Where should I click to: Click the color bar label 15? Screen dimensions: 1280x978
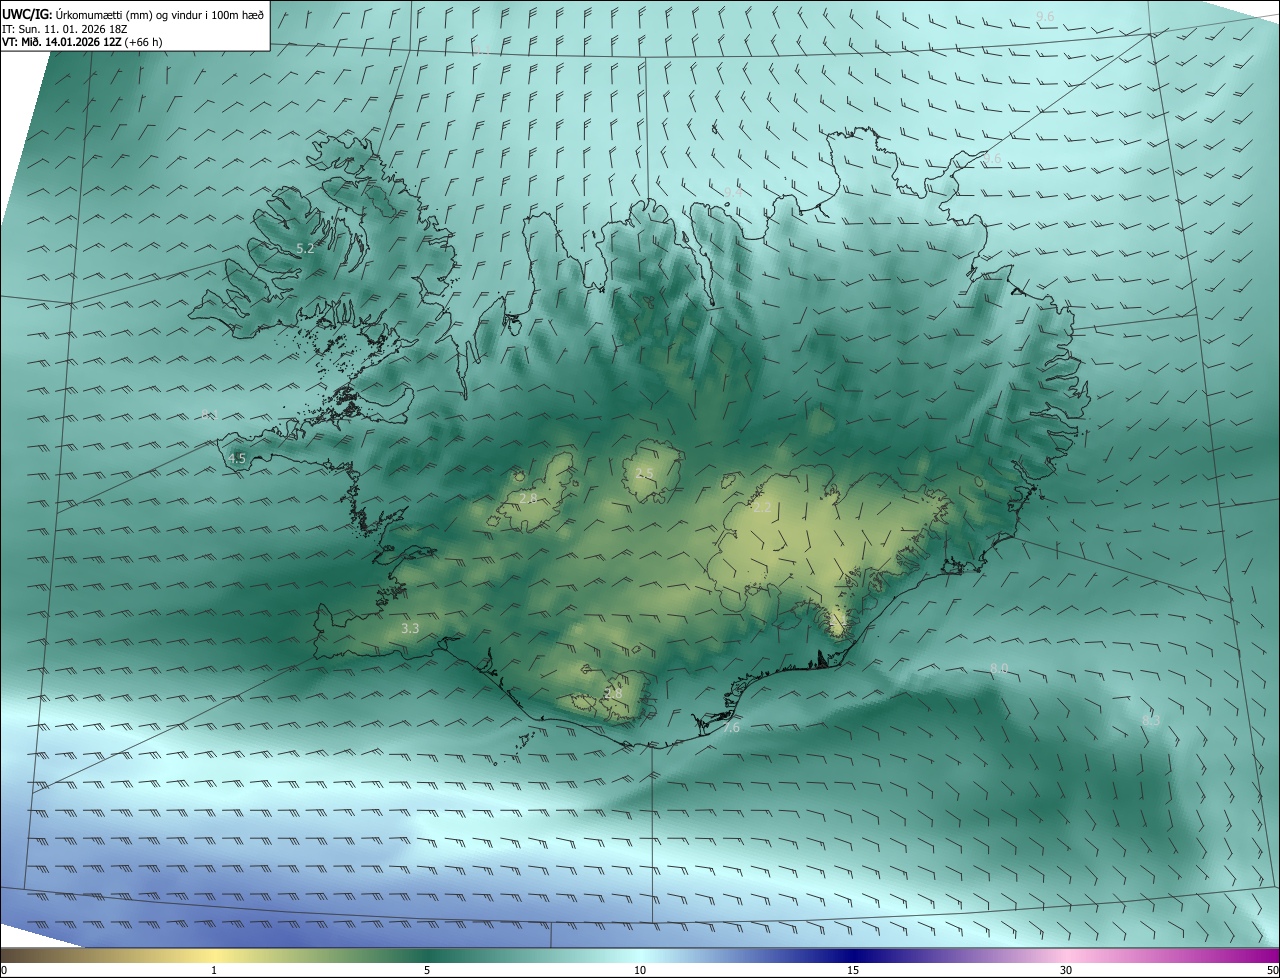[853, 970]
